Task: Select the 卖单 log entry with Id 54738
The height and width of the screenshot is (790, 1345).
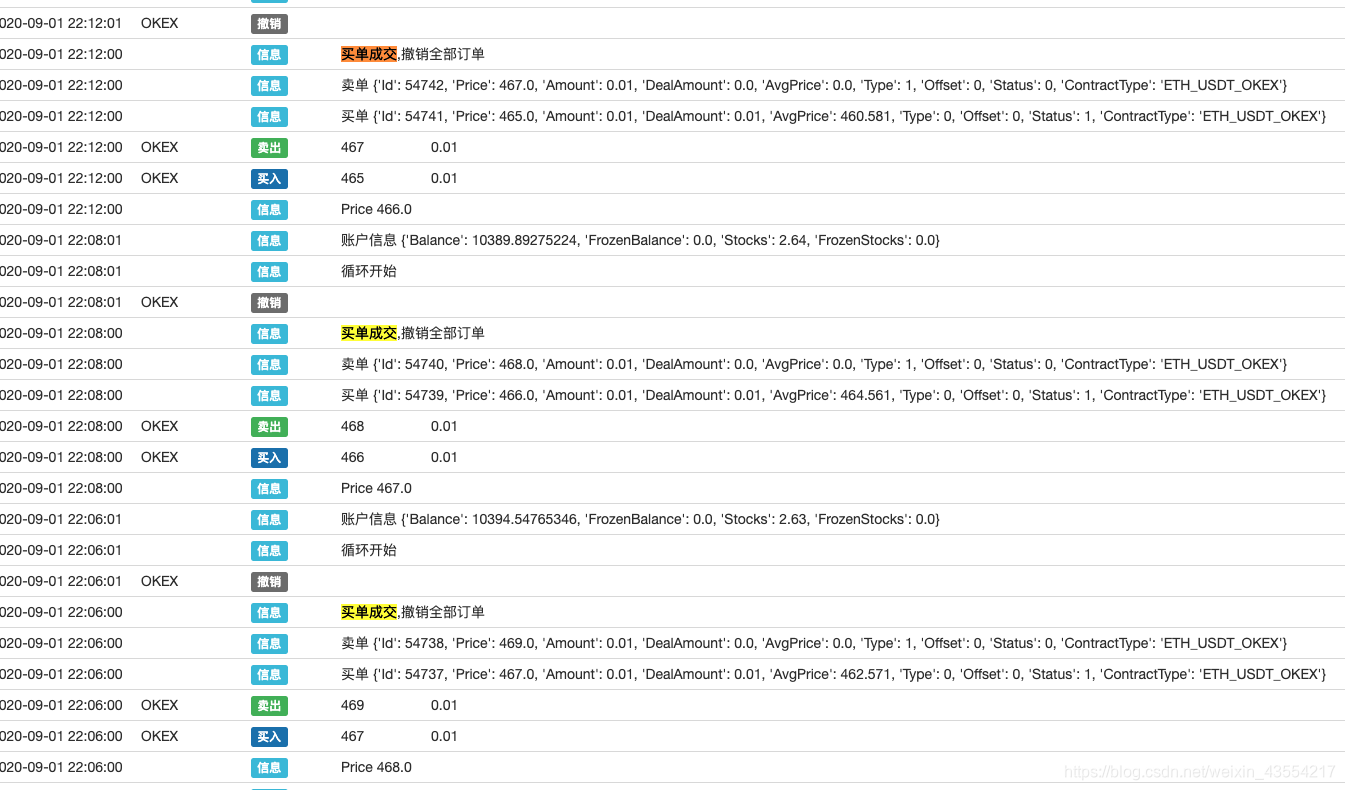Action: point(814,643)
